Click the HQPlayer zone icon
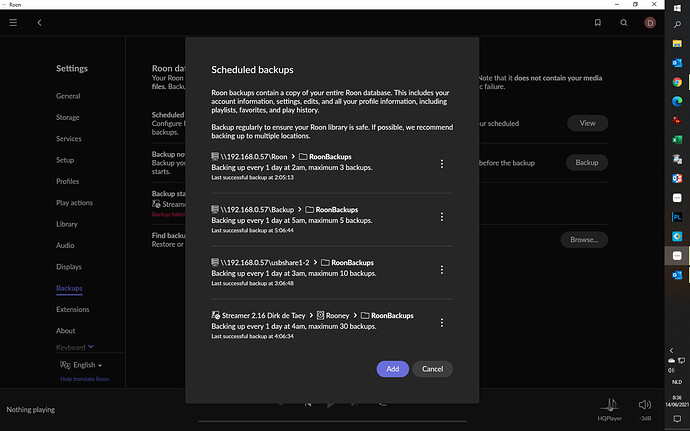Screen dimensions: 690x431 pyautogui.click(x=610, y=405)
